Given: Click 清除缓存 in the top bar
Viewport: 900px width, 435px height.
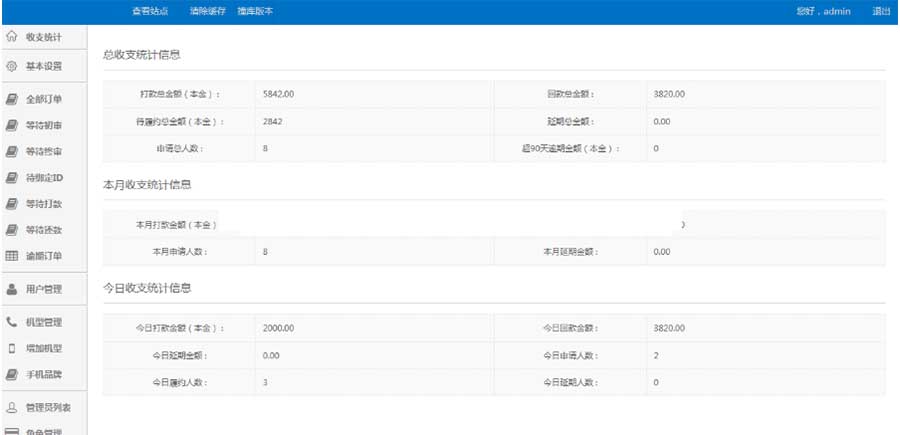Looking at the screenshot, I should pos(207,12).
